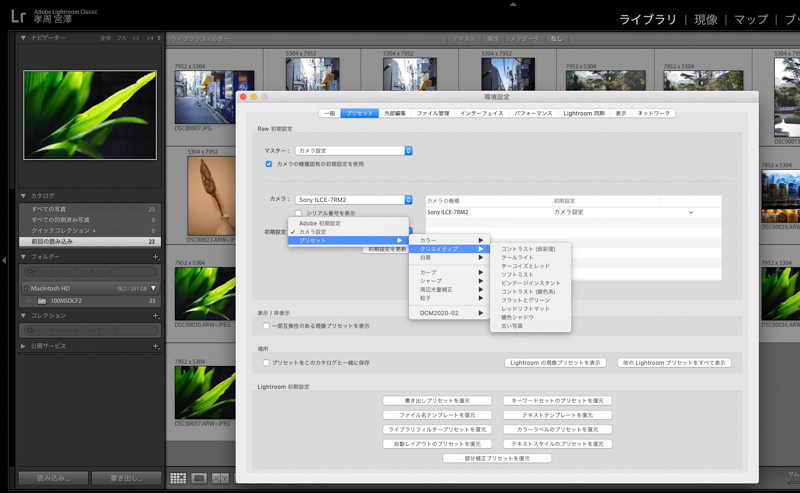Add a new collection with plus icon
Viewport: 800px width, 493px height.
pyautogui.click(x=155, y=315)
